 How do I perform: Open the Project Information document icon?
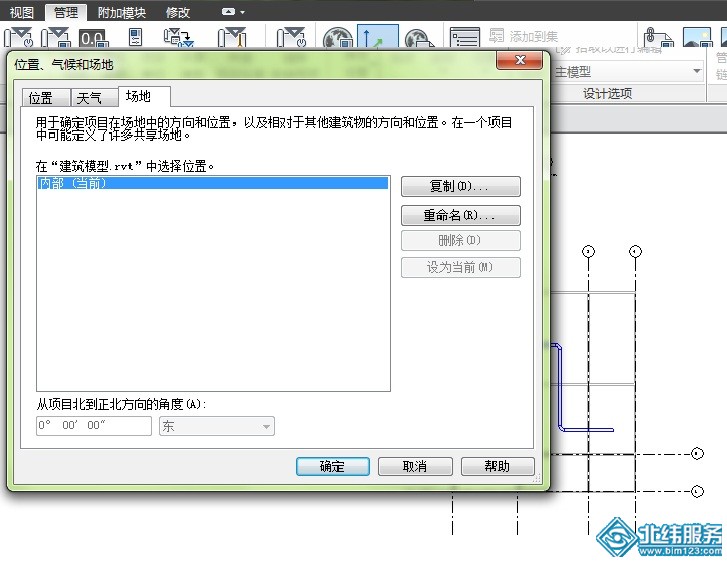(135, 37)
